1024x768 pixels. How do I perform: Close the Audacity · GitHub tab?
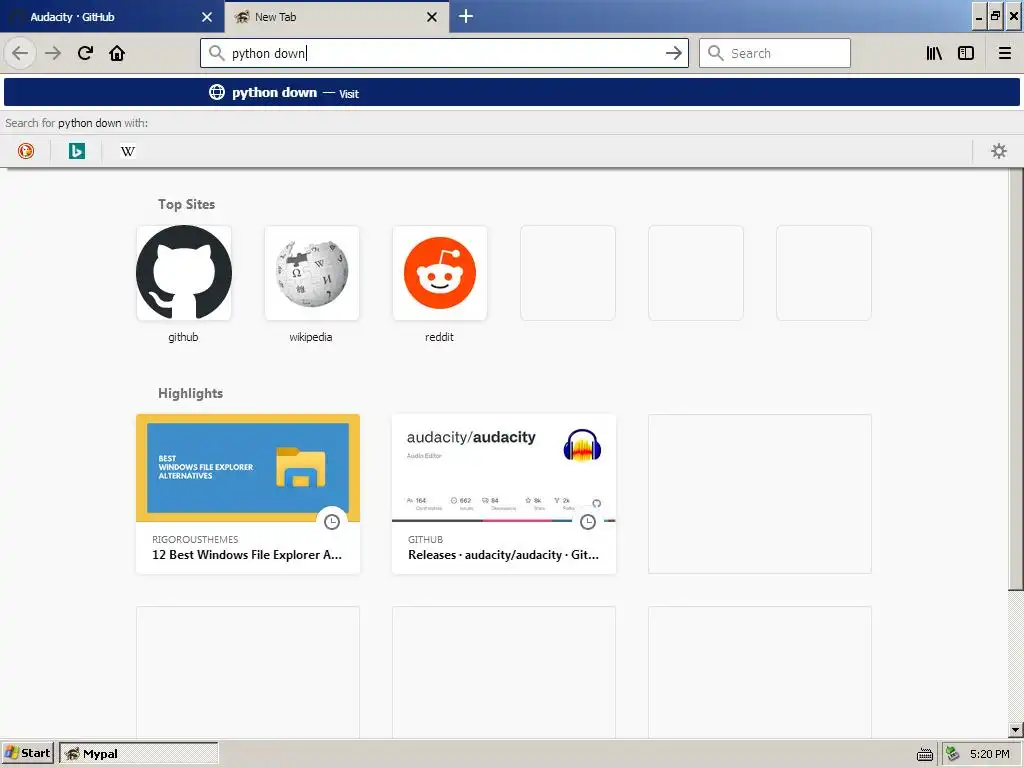[206, 17]
